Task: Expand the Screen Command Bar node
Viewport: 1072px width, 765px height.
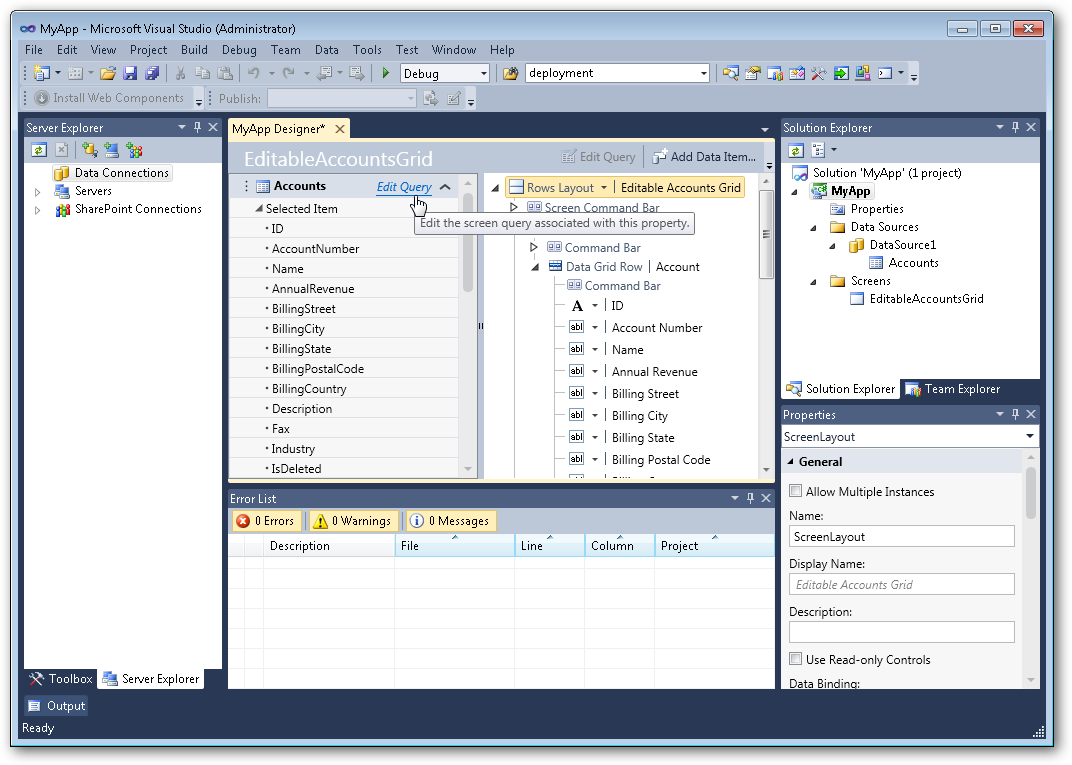Action: pos(512,207)
